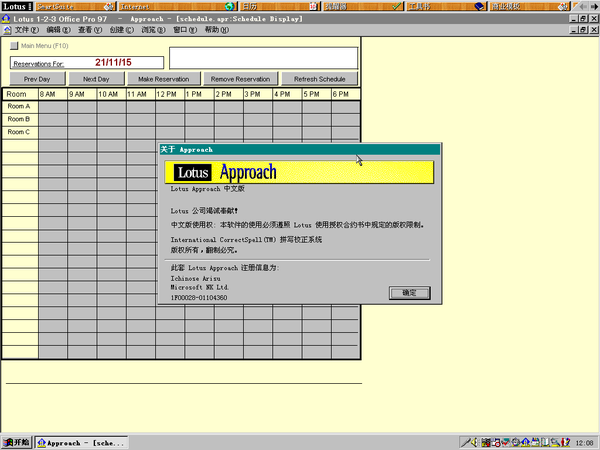Viewport: 600px width, 450px height.
Task: Select the Room C row label
Action: pyautogui.click(x=20, y=132)
